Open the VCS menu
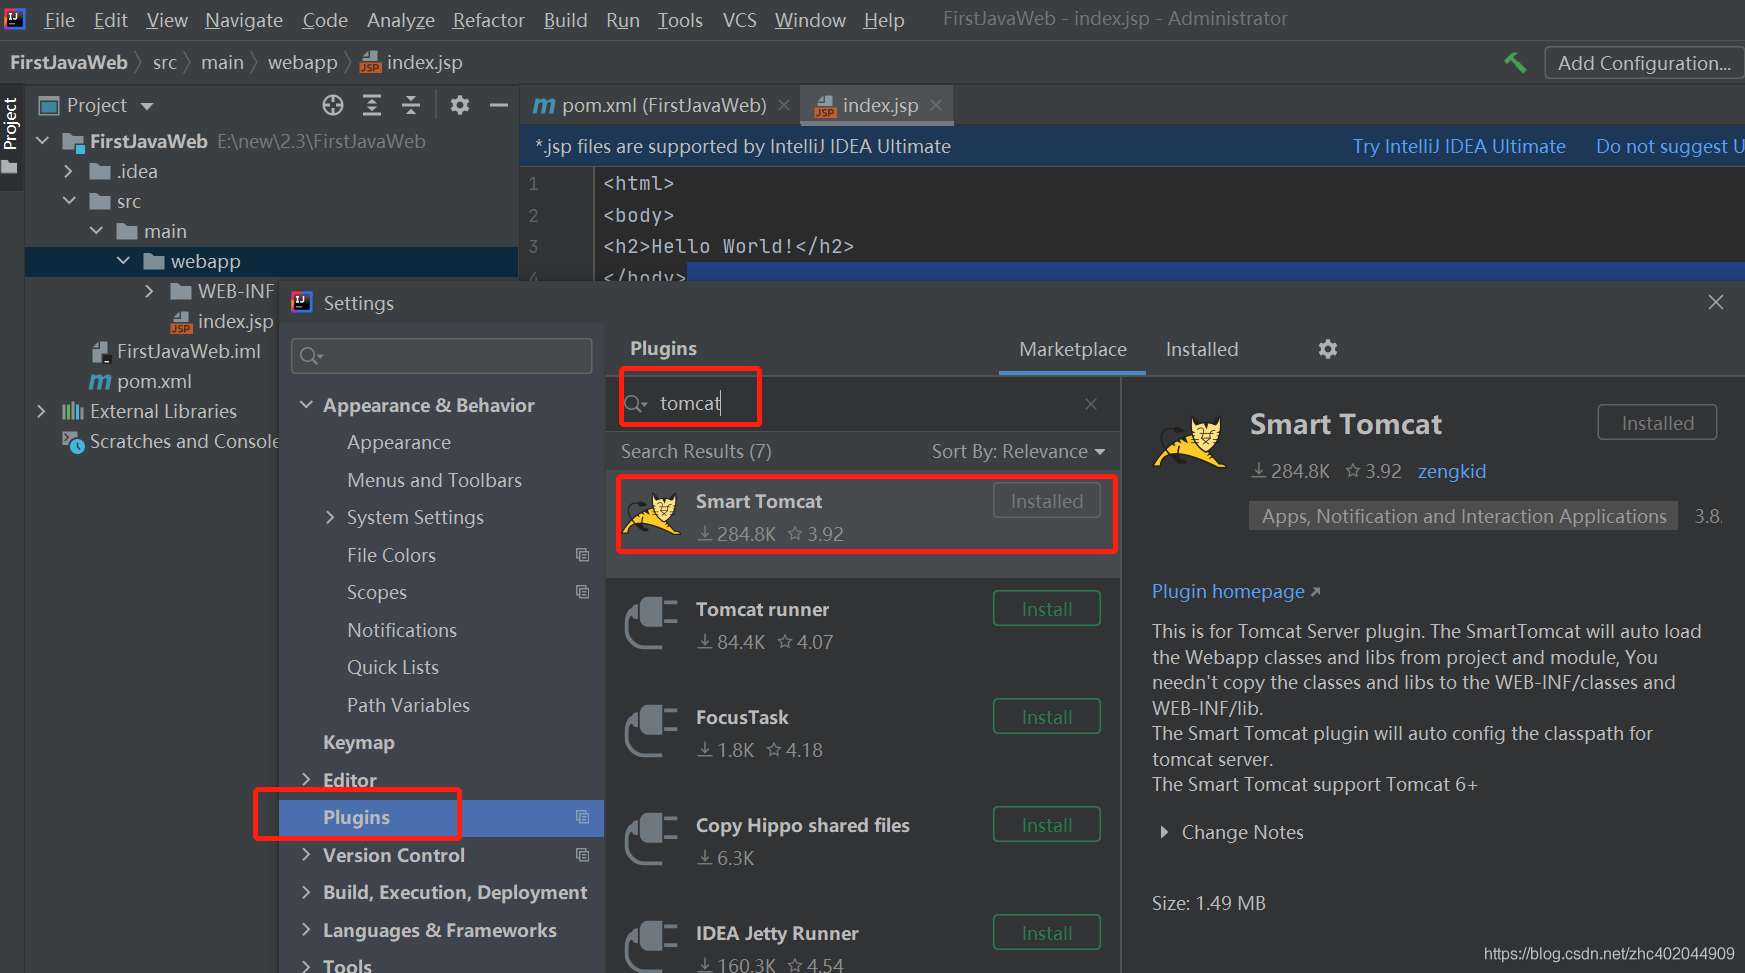Image resolution: width=1745 pixels, height=973 pixels. pos(739,20)
